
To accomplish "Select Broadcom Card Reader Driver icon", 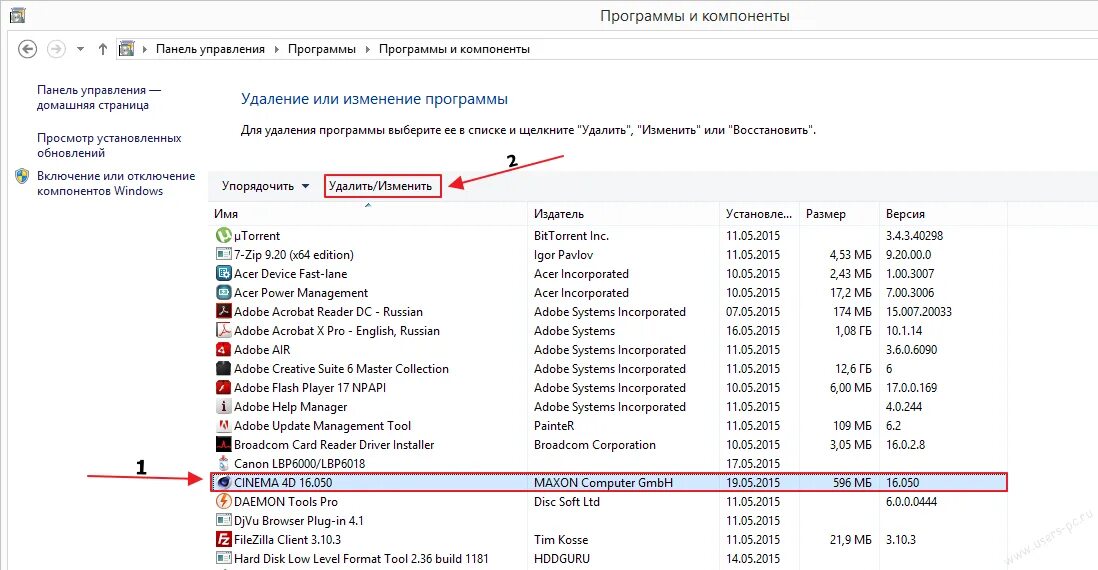I will click(223, 444).
